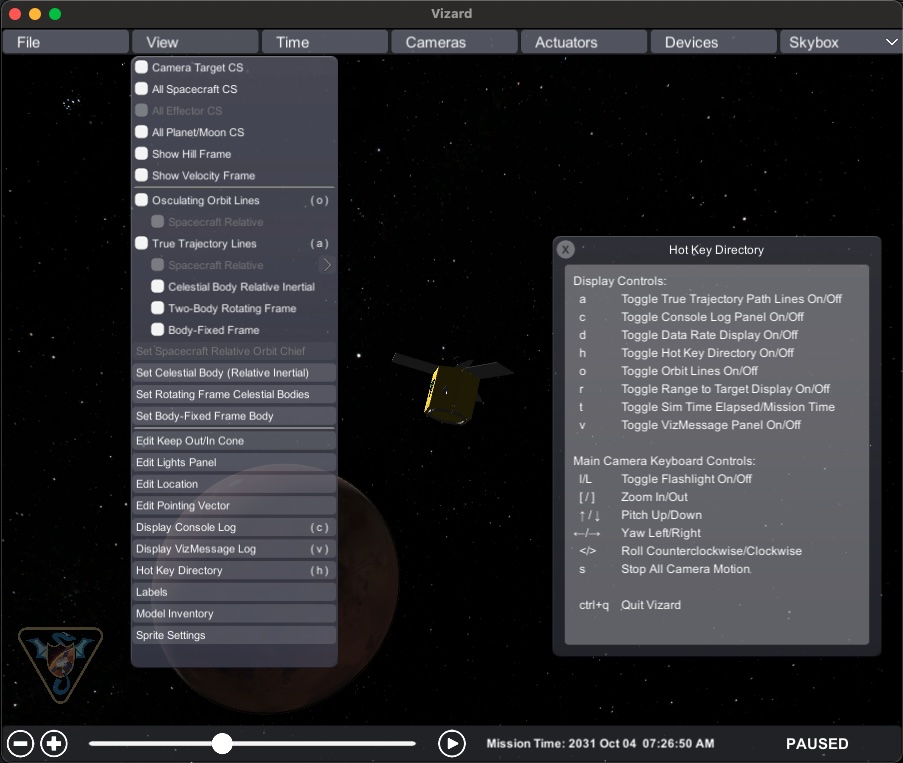
Task: Open the Cameras menu
Action: tap(454, 42)
